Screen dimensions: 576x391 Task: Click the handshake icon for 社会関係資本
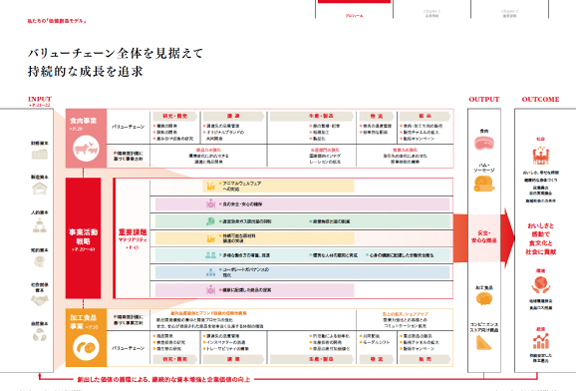coord(39,300)
